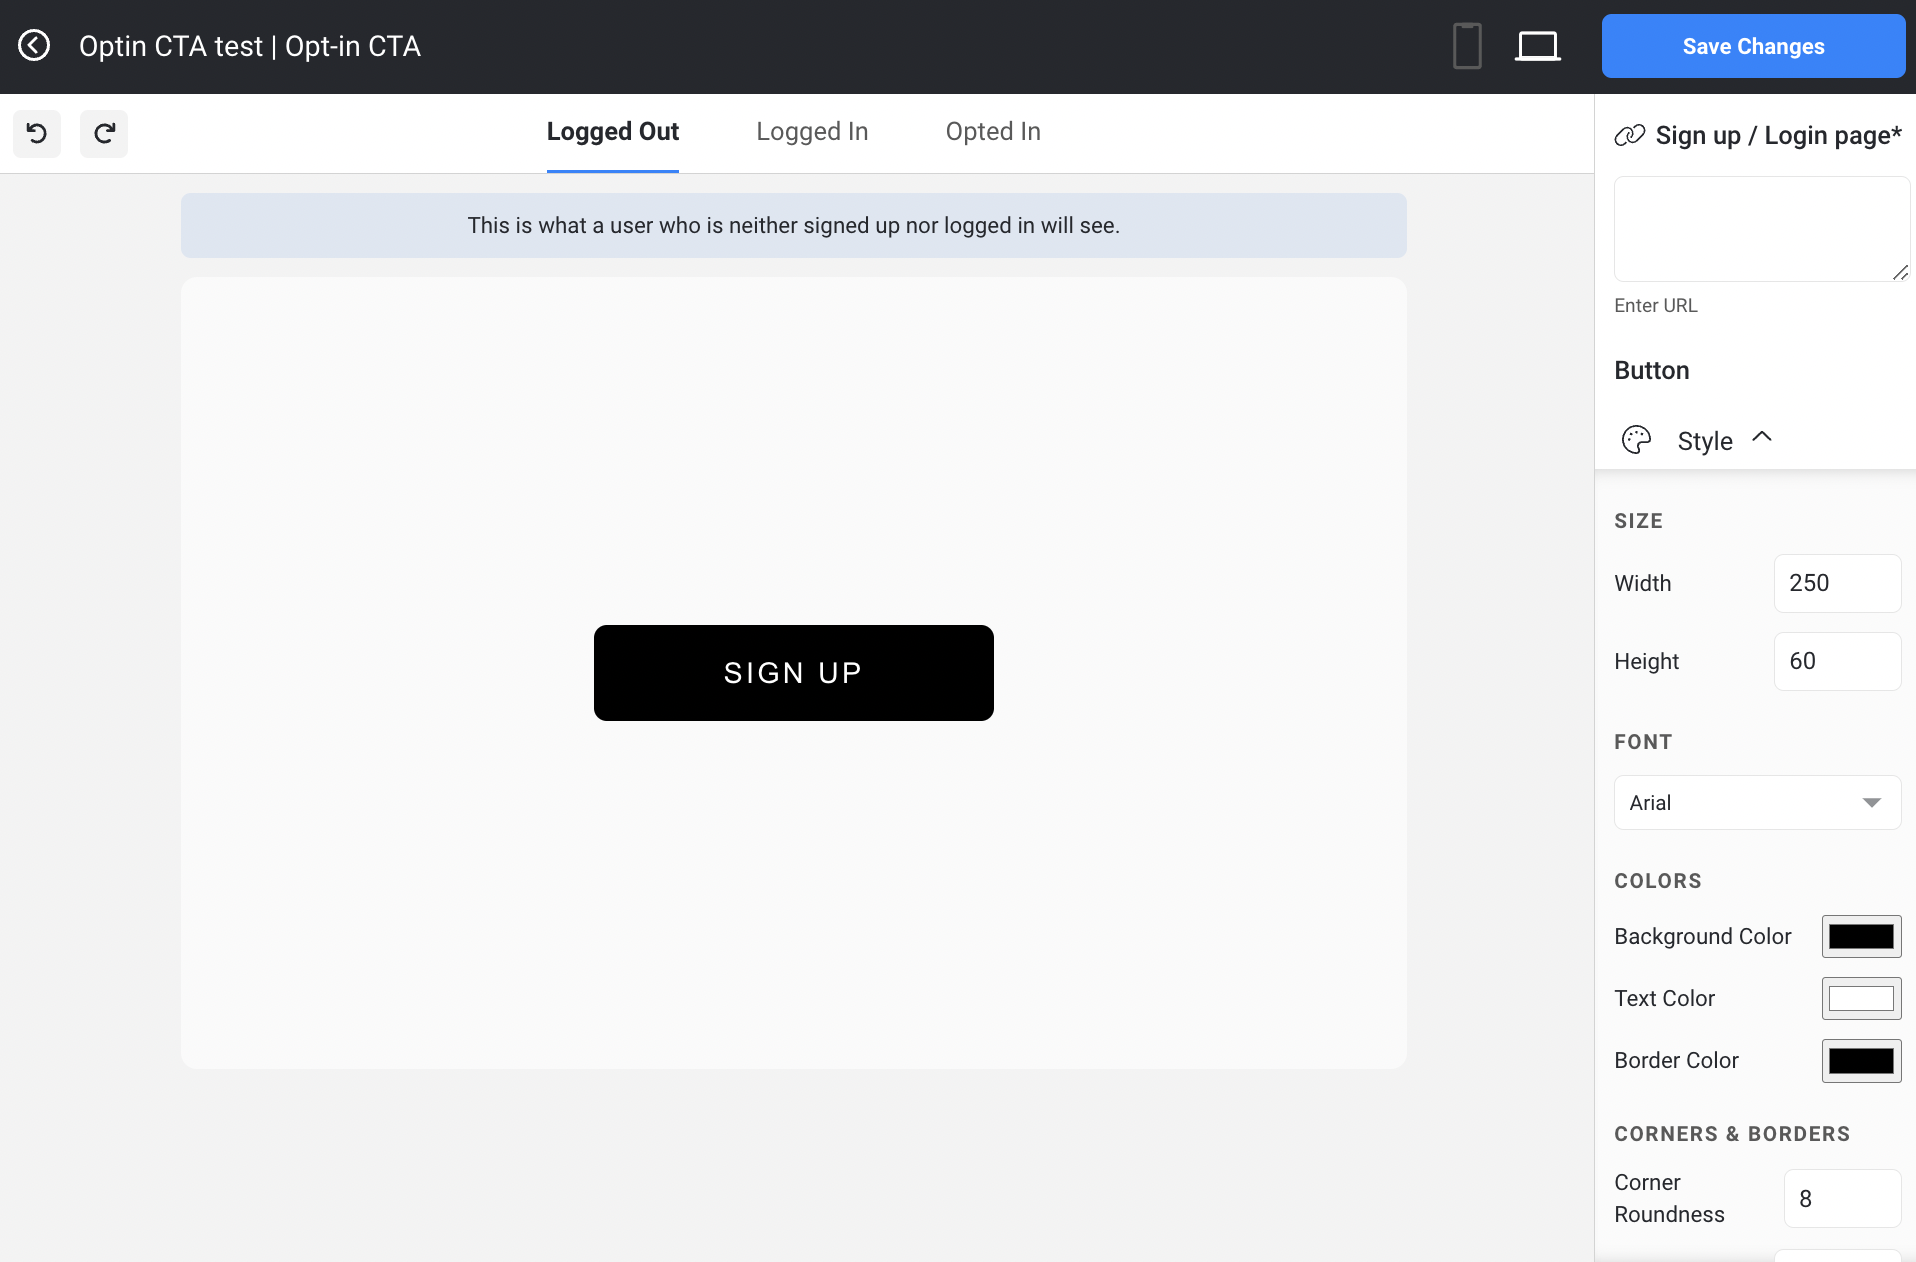This screenshot has width=1916, height=1262.
Task: Click the 'Height' label
Action: pyautogui.click(x=1646, y=661)
